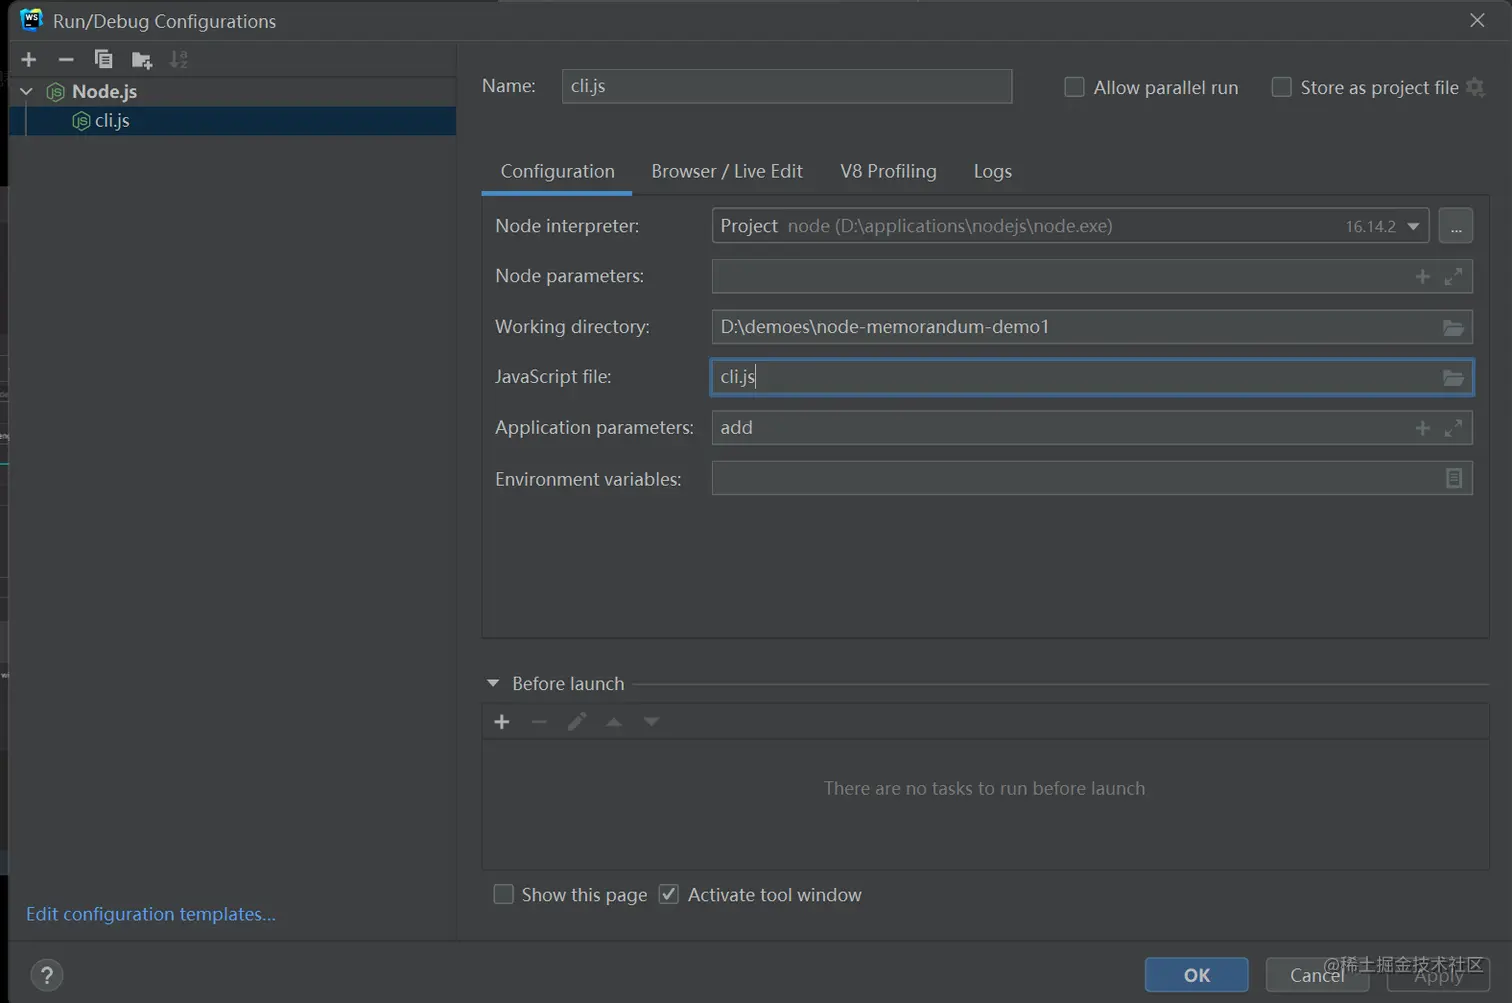
Task: Remove the selected configuration
Action: tap(66, 60)
